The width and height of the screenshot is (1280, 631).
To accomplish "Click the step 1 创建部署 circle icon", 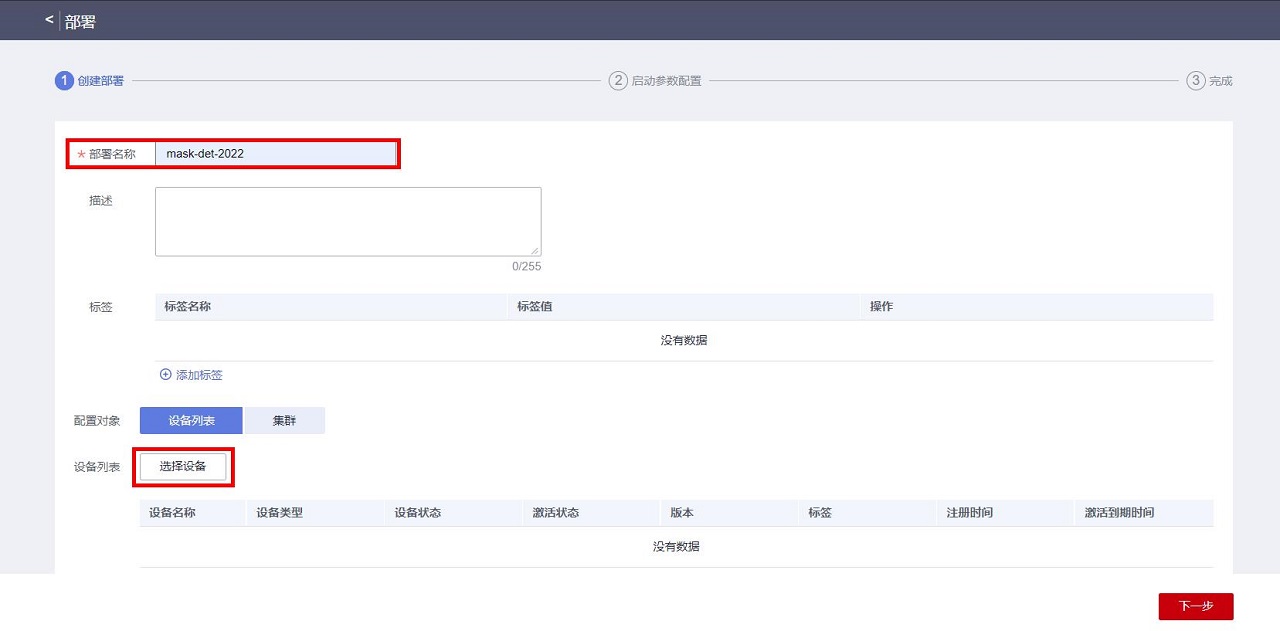I will pos(64,81).
